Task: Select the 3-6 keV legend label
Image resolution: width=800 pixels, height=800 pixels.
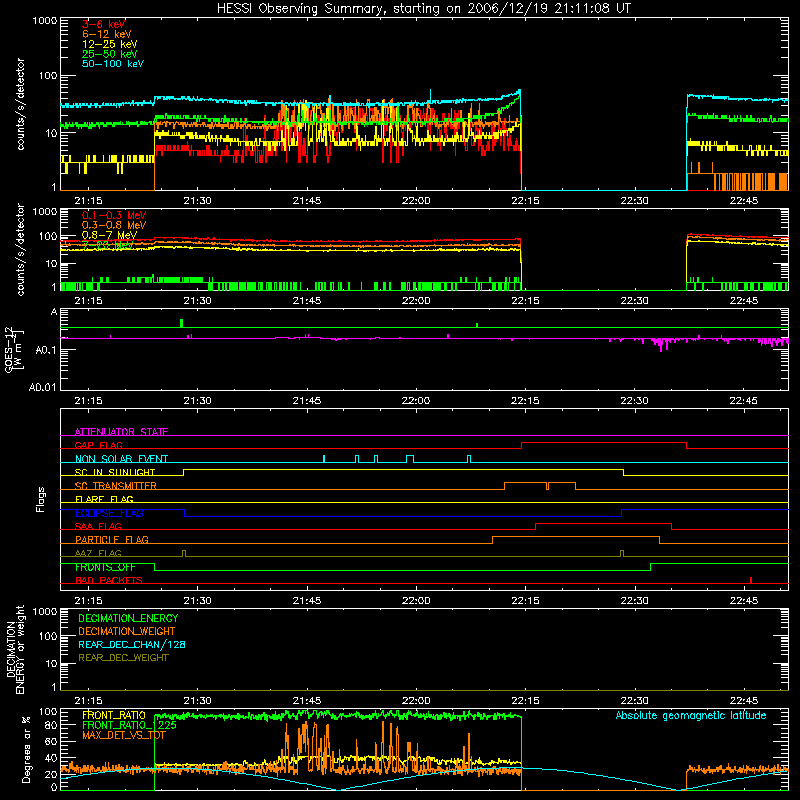Action: pos(104,24)
